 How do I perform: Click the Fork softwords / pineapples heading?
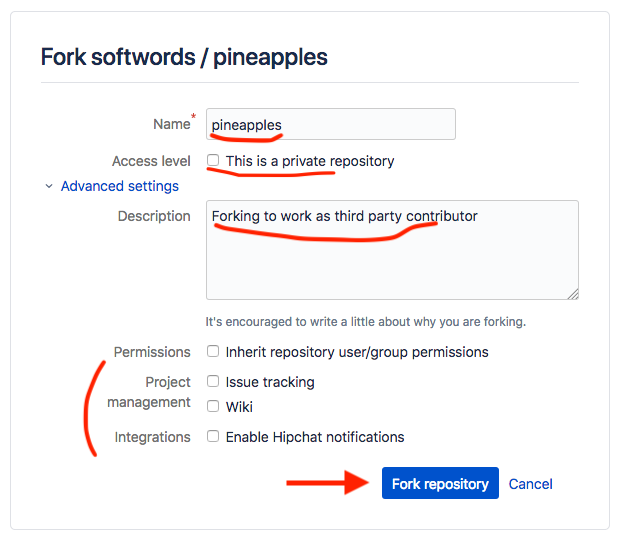click(x=184, y=56)
